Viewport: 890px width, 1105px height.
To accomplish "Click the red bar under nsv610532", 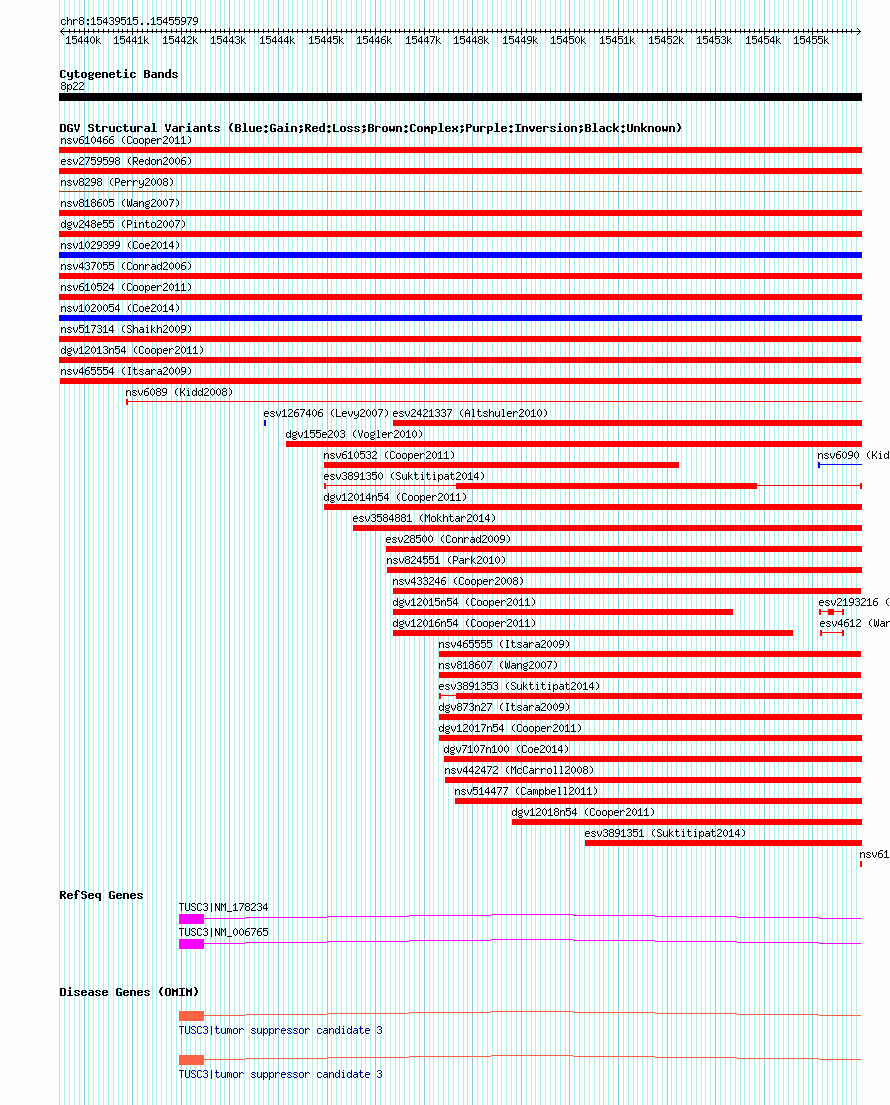I will [x=501, y=465].
